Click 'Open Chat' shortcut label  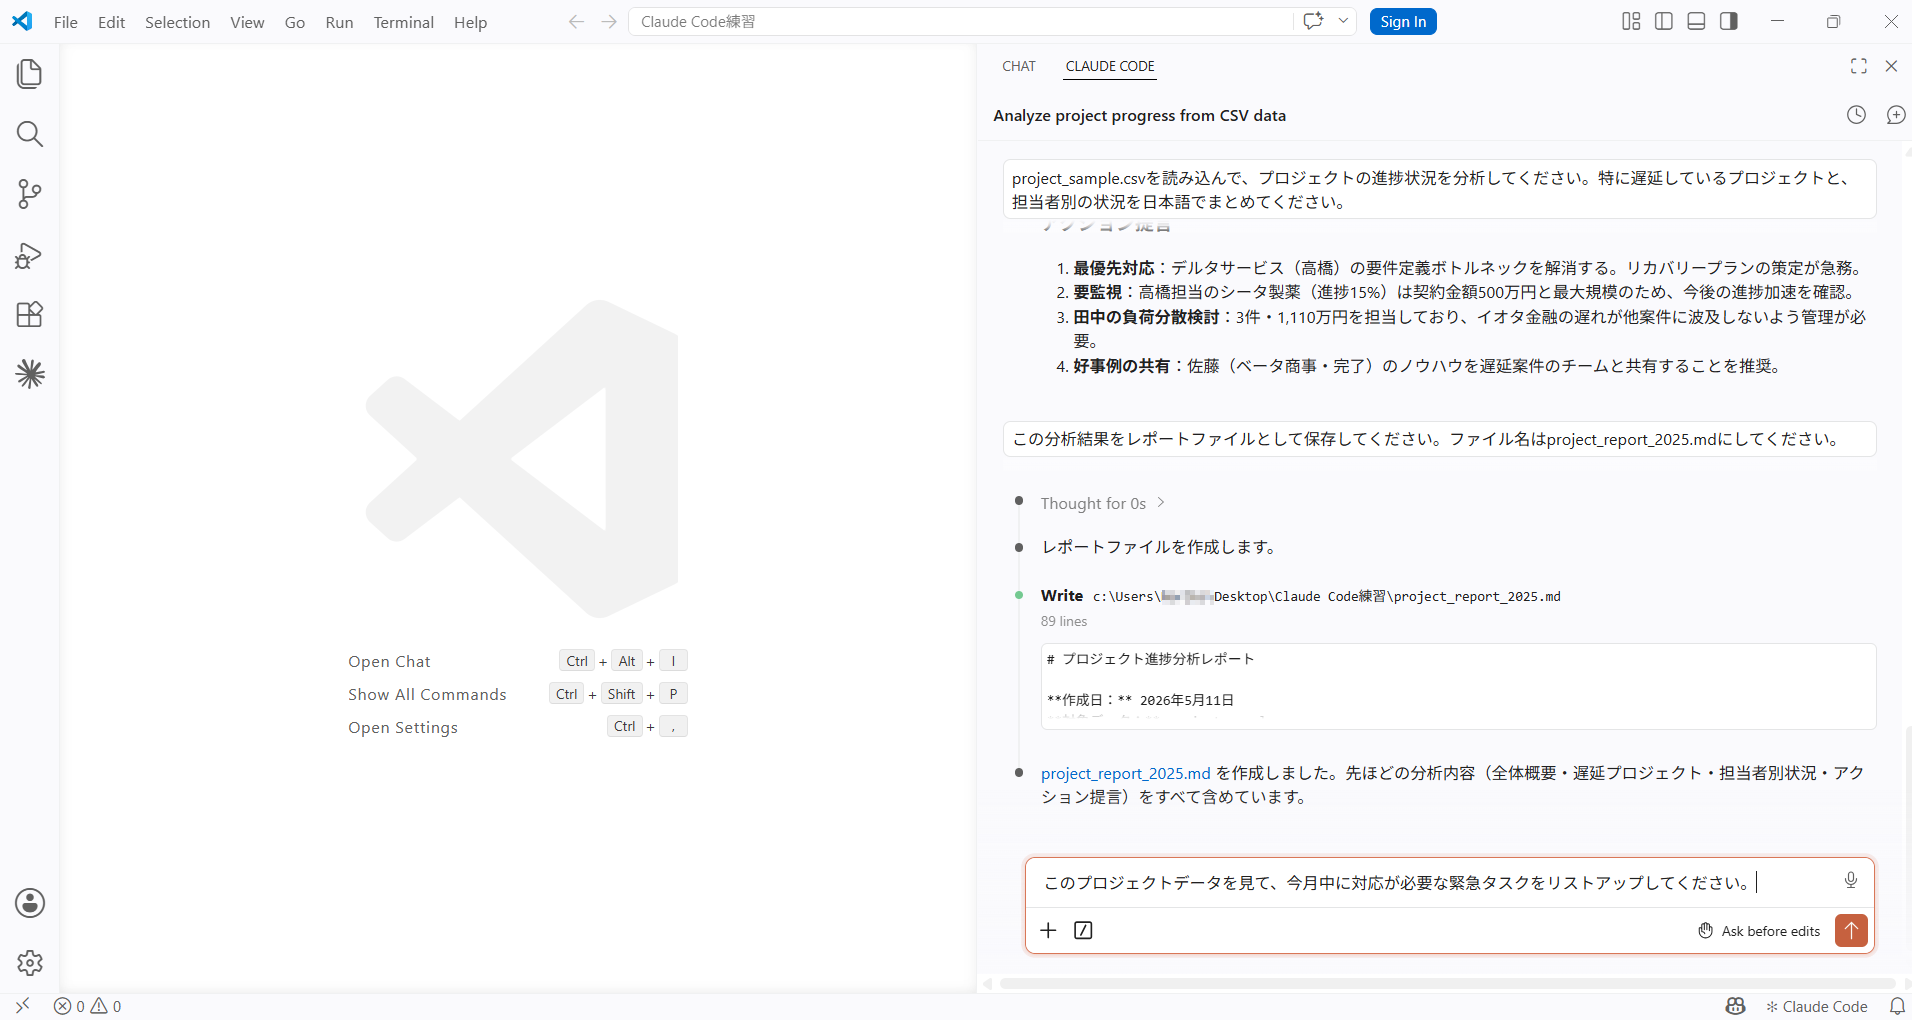coord(389,661)
